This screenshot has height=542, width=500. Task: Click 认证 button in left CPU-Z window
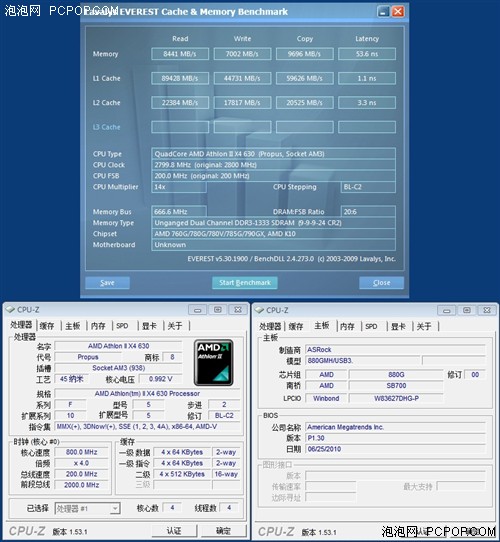pyautogui.click(x=174, y=531)
